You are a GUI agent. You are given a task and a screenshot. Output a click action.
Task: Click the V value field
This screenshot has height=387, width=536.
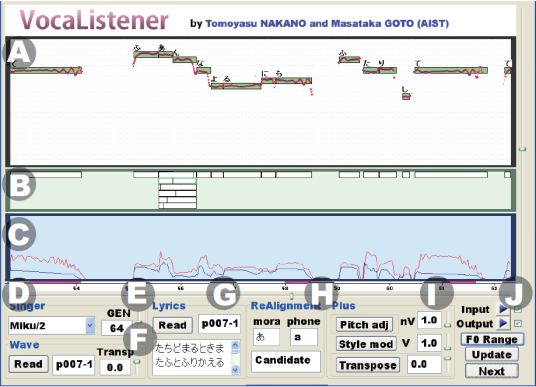coord(429,343)
